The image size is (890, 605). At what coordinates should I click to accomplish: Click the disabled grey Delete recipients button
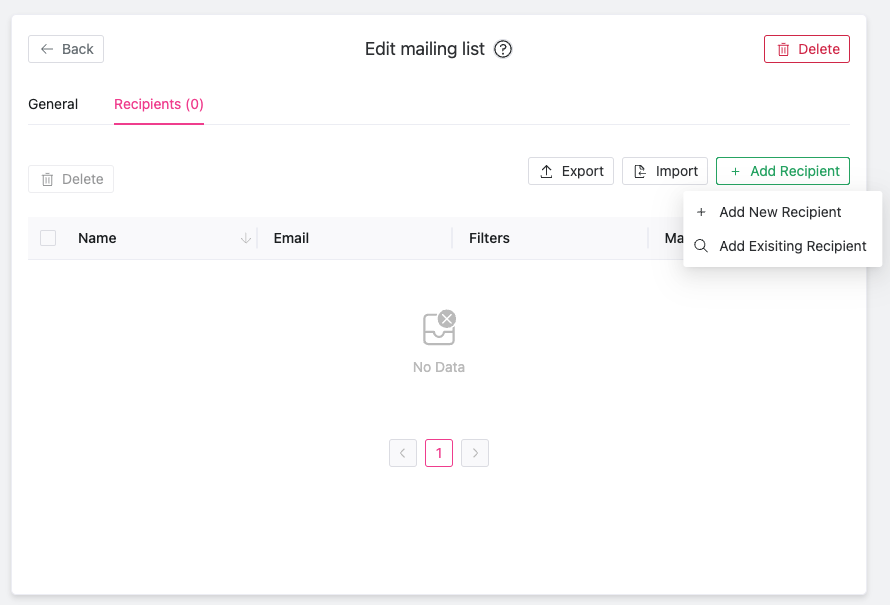tap(71, 179)
